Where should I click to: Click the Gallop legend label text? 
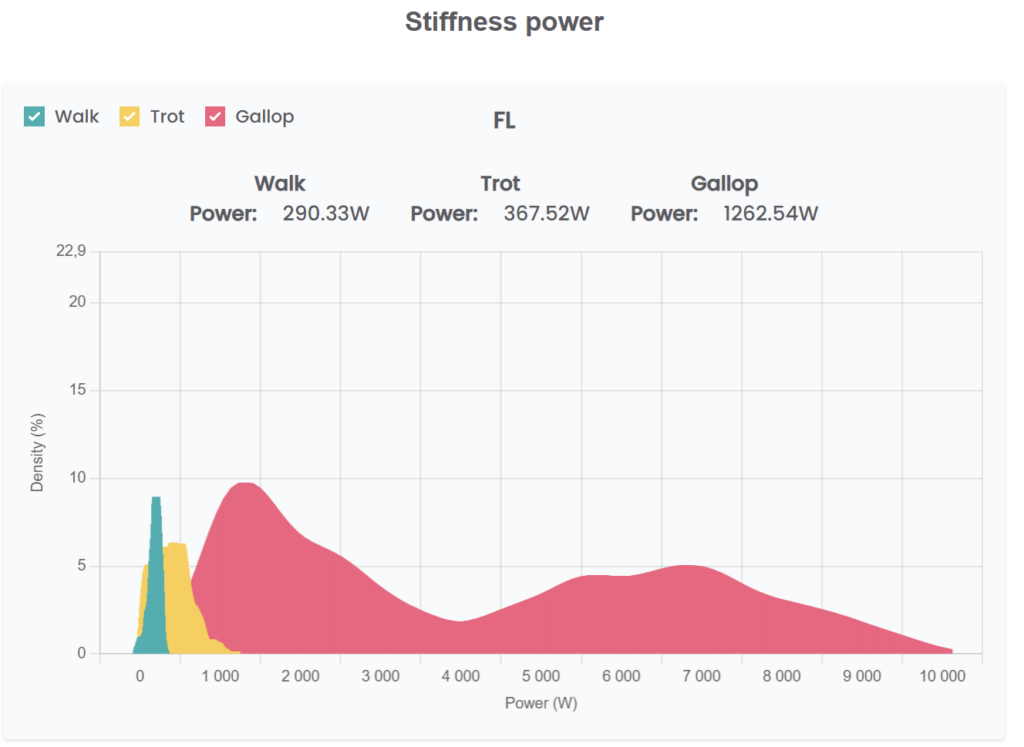click(x=264, y=117)
